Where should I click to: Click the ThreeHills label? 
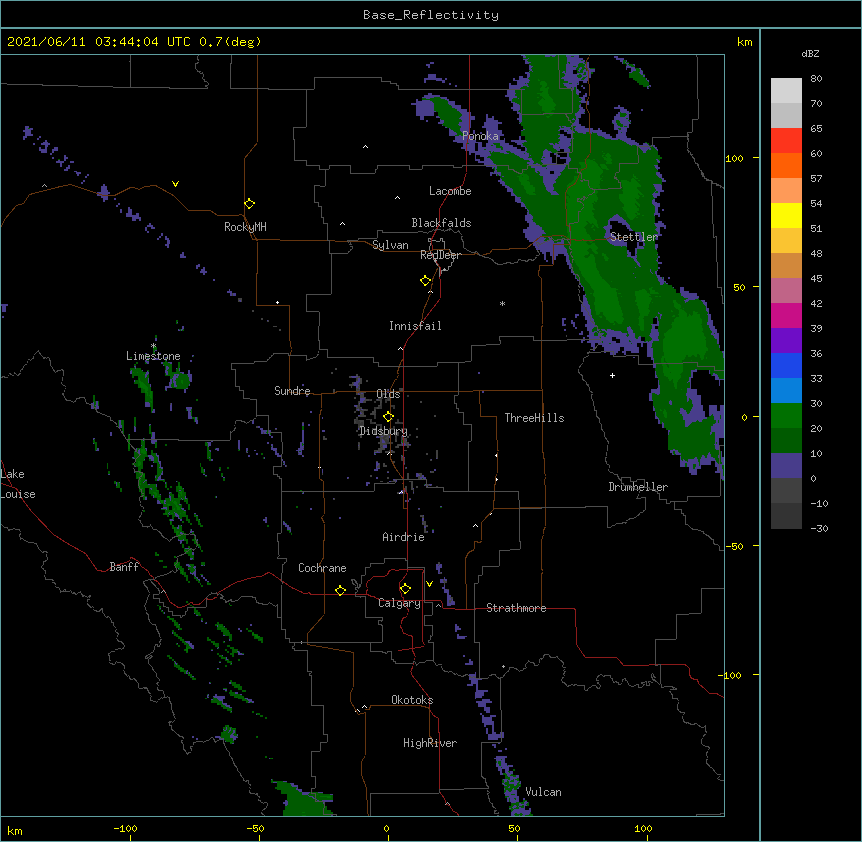pyautogui.click(x=534, y=418)
